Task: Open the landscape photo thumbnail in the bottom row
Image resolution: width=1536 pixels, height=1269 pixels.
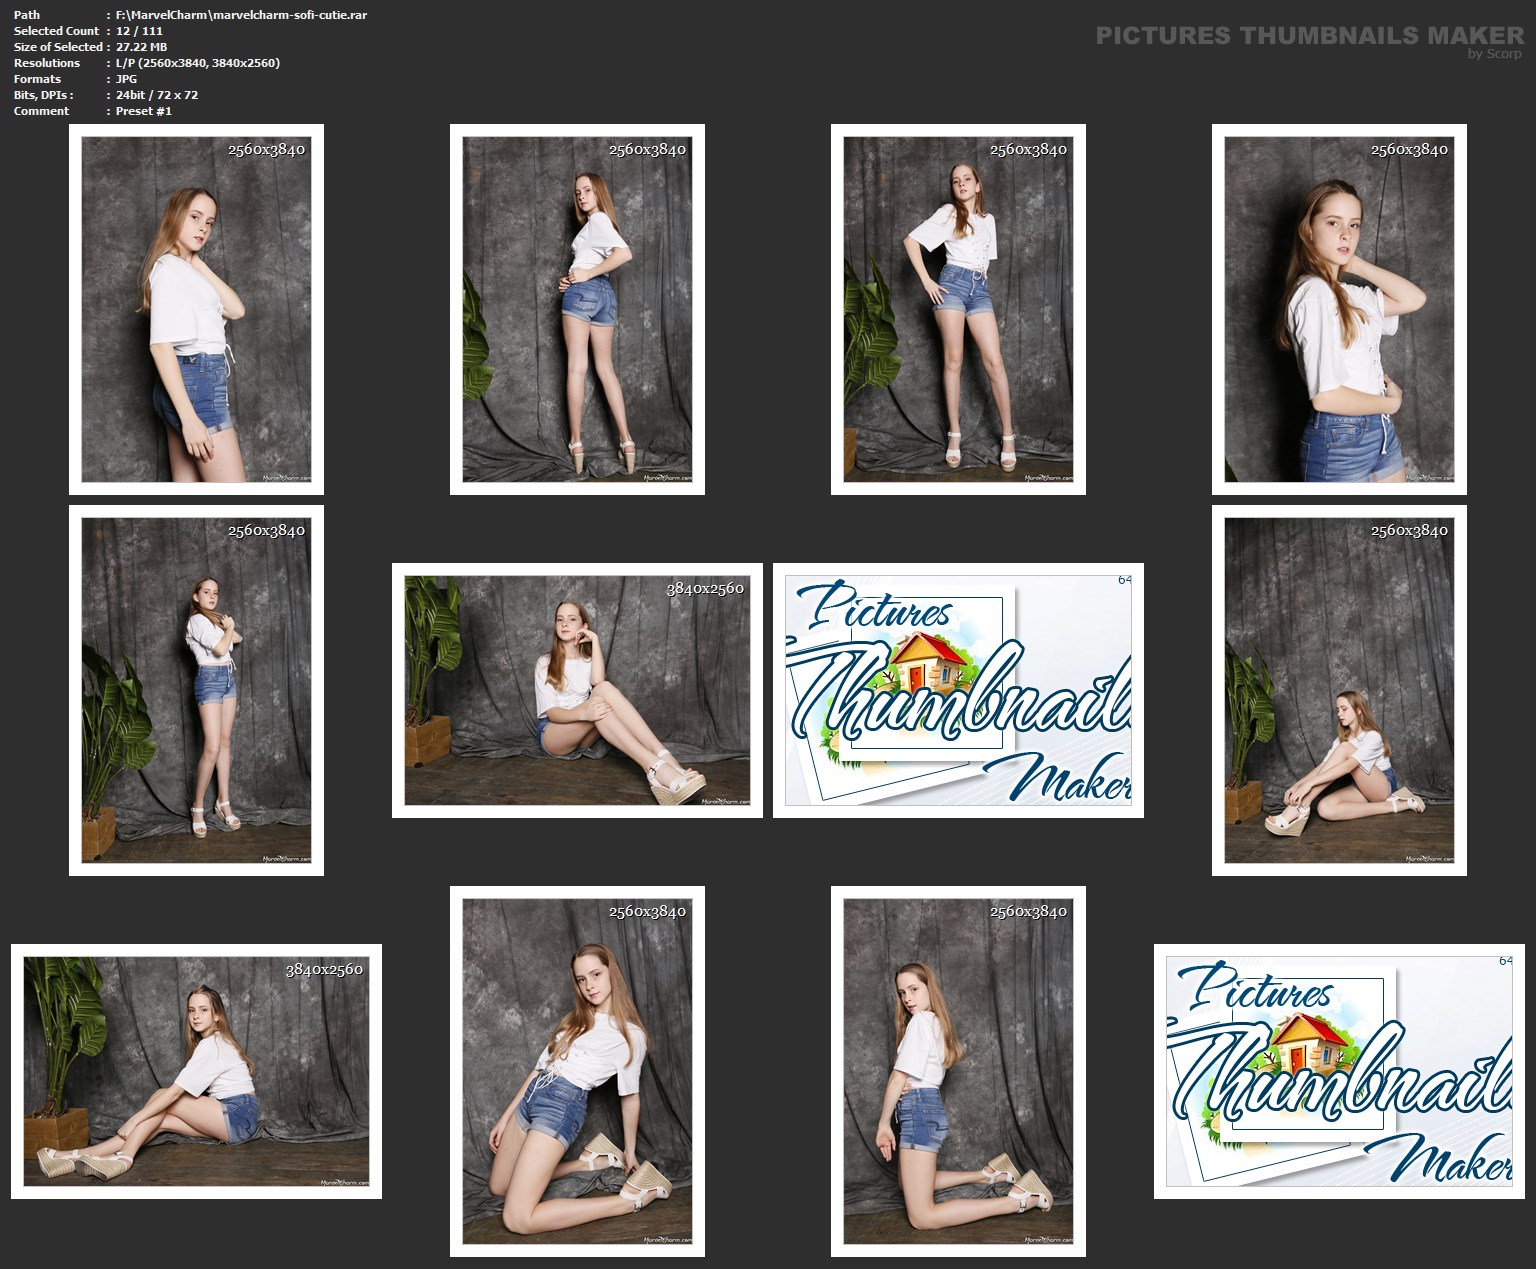Action: click(196, 1071)
